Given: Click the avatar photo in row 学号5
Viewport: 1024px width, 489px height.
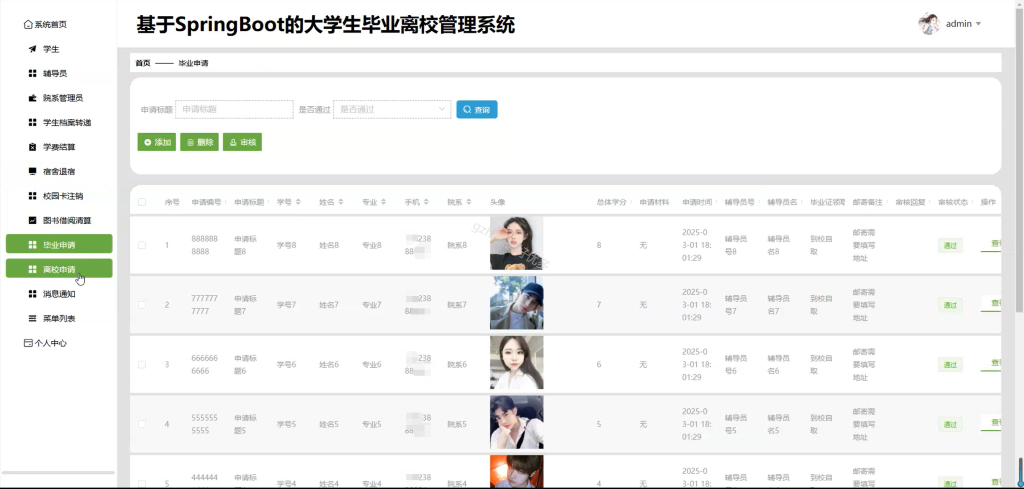Looking at the screenshot, I should (517, 422).
